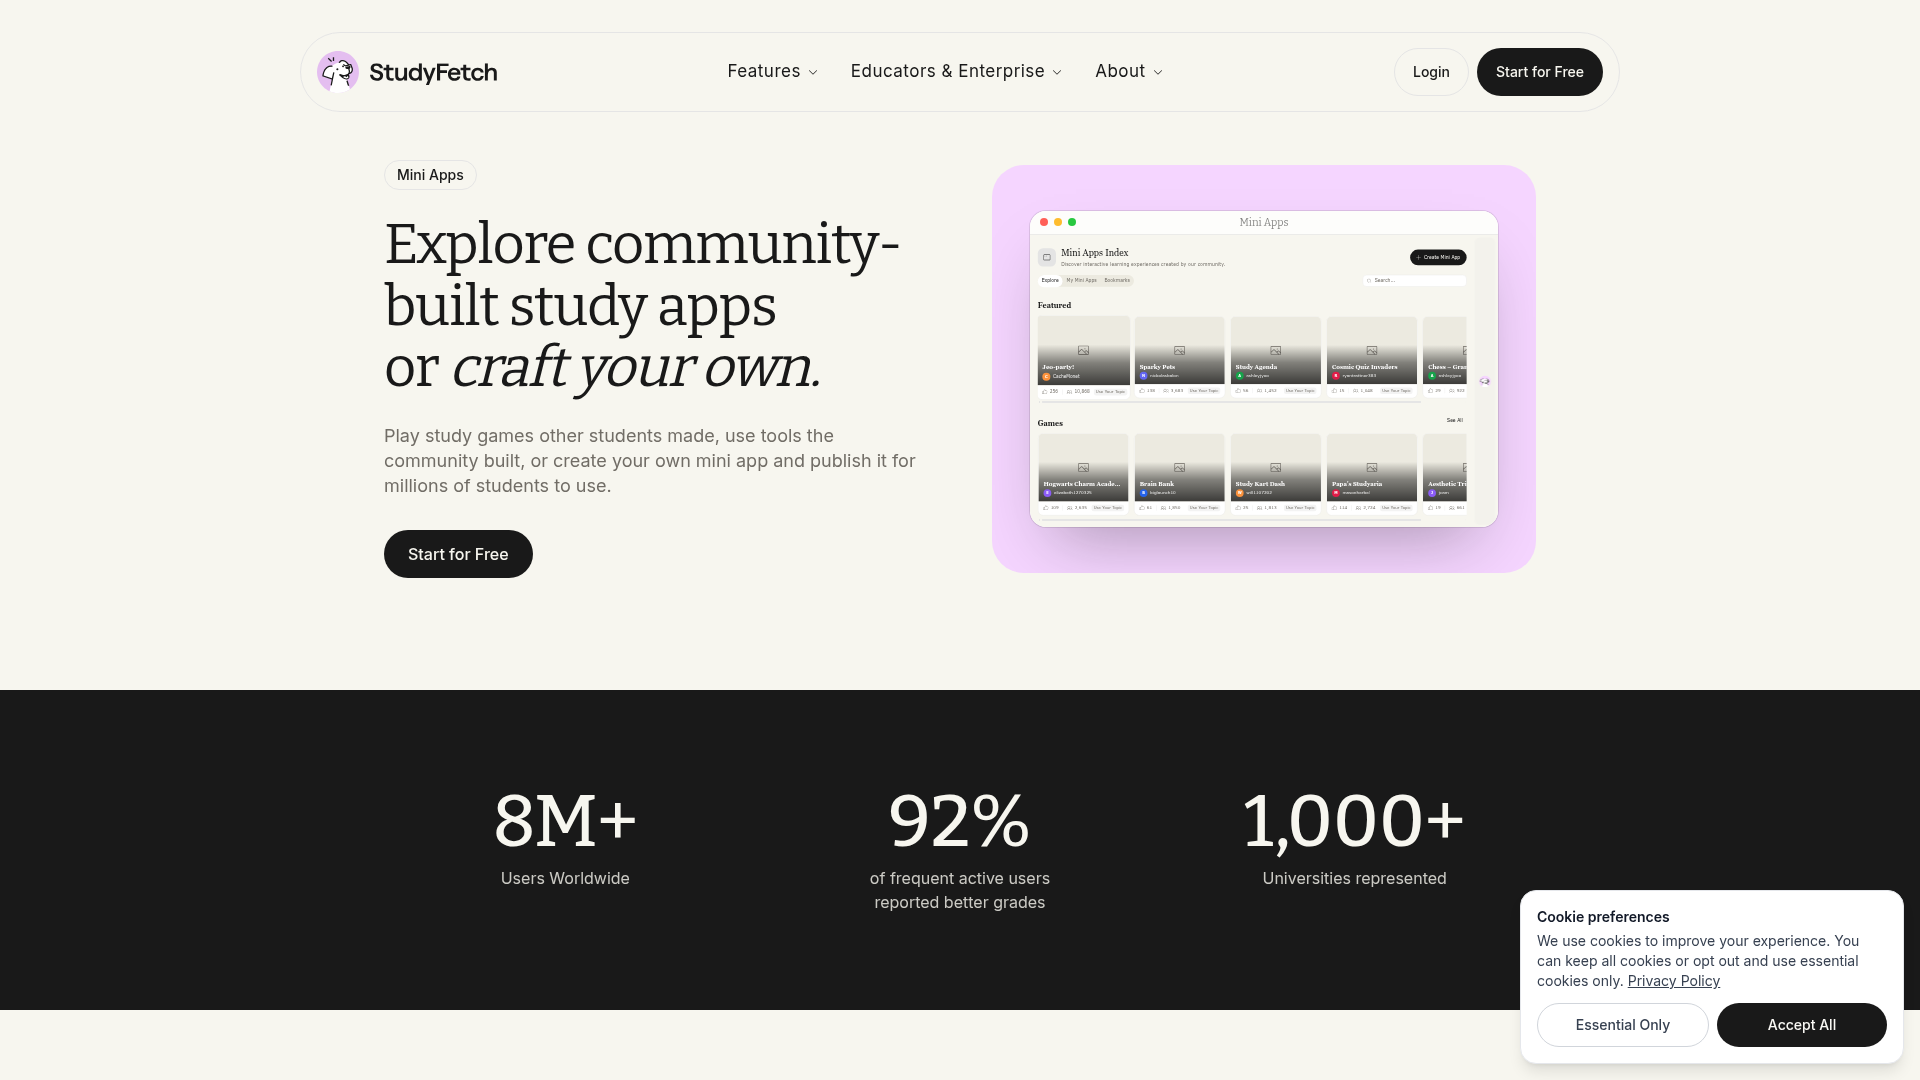Click the thumbs-up icon on Sparky Pets
This screenshot has width=1920, height=1080.
pyautogui.click(x=1142, y=391)
